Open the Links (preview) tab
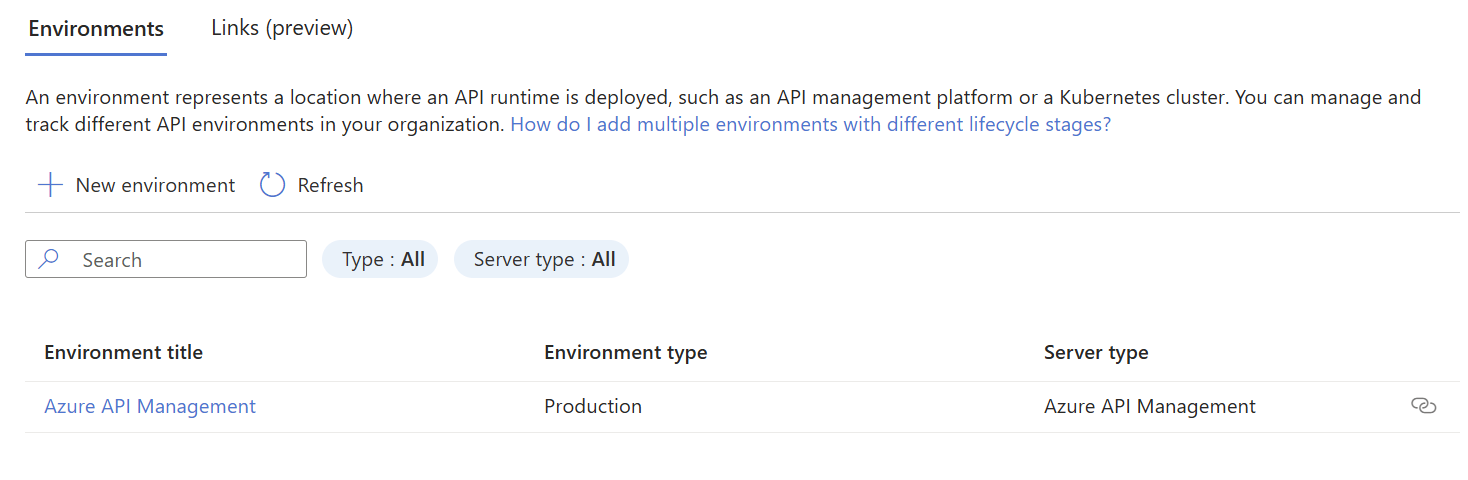1468x480 pixels. (282, 28)
